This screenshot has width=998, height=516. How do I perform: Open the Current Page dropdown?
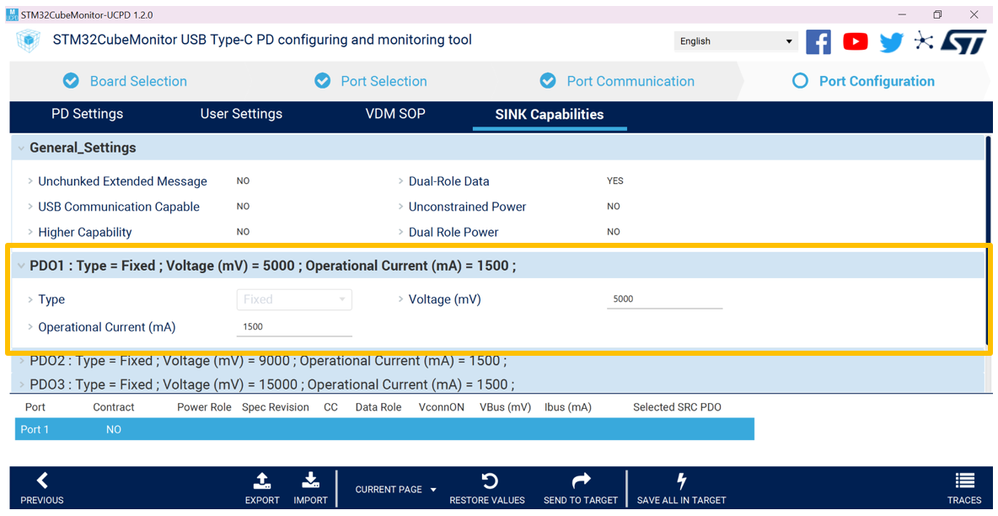[x=395, y=489]
